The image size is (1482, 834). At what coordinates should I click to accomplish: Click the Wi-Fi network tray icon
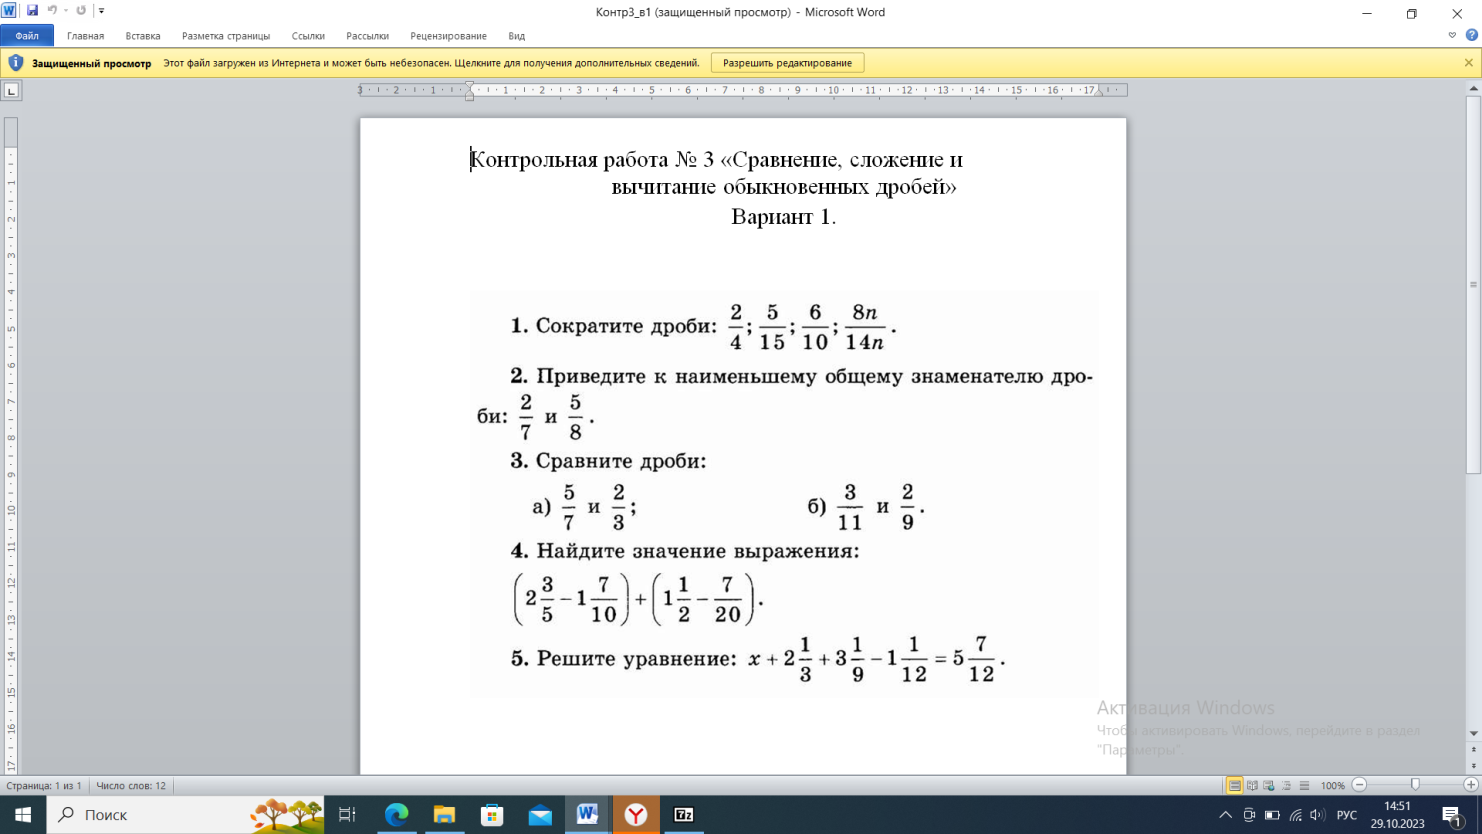click(1295, 815)
